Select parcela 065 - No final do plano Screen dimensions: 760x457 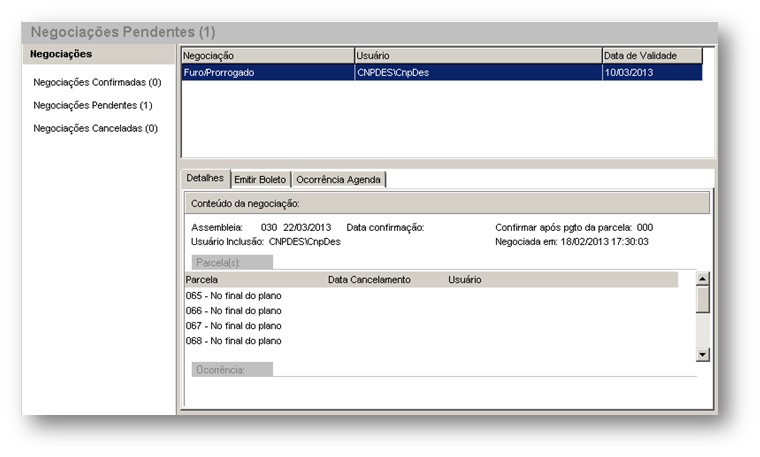233,296
